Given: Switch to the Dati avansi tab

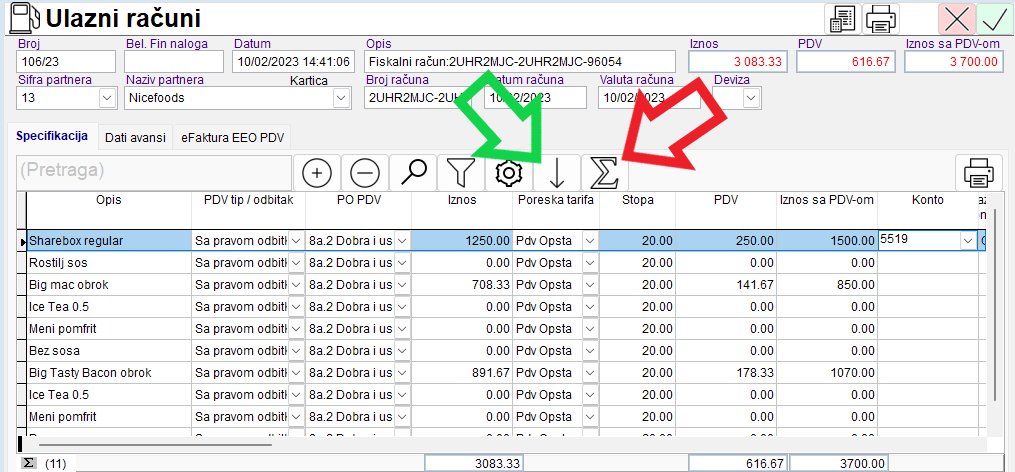Looking at the screenshot, I should click(135, 137).
